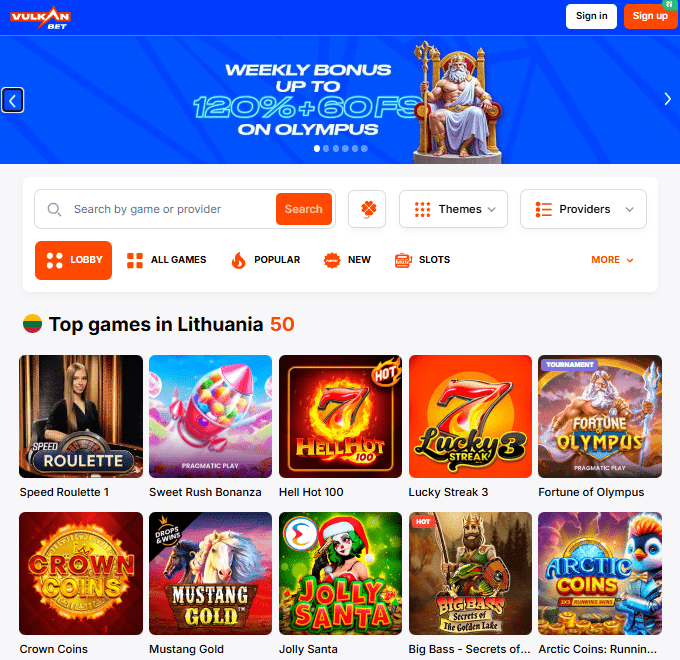Screen dimensions: 680x660
Task: Click the green gift badge on Sign up
Action: [x=670, y=4]
